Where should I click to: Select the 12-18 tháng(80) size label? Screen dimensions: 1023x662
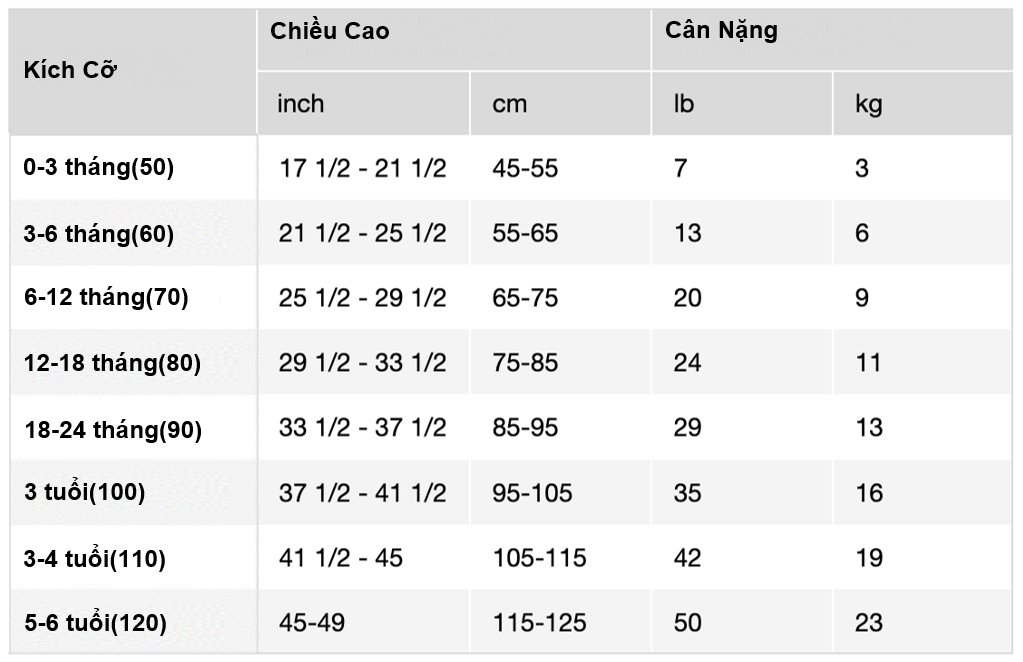coord(112,364)
